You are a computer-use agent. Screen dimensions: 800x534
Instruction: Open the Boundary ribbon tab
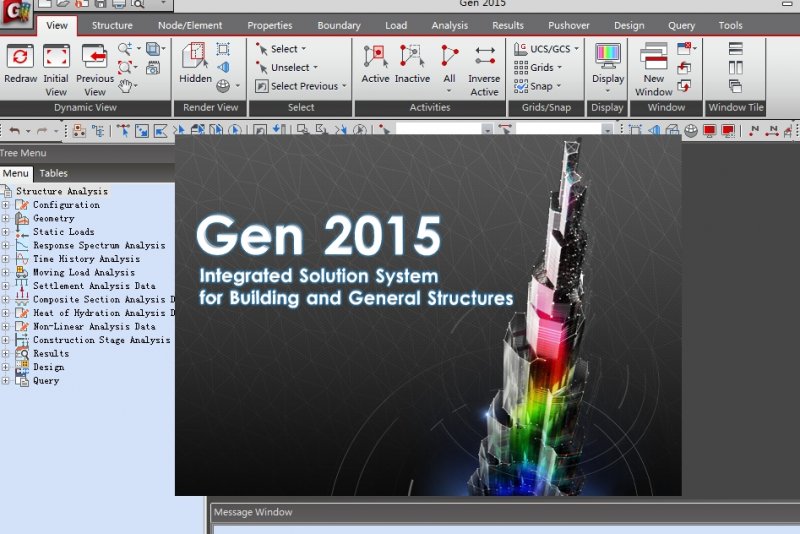(x=339, y=26)
